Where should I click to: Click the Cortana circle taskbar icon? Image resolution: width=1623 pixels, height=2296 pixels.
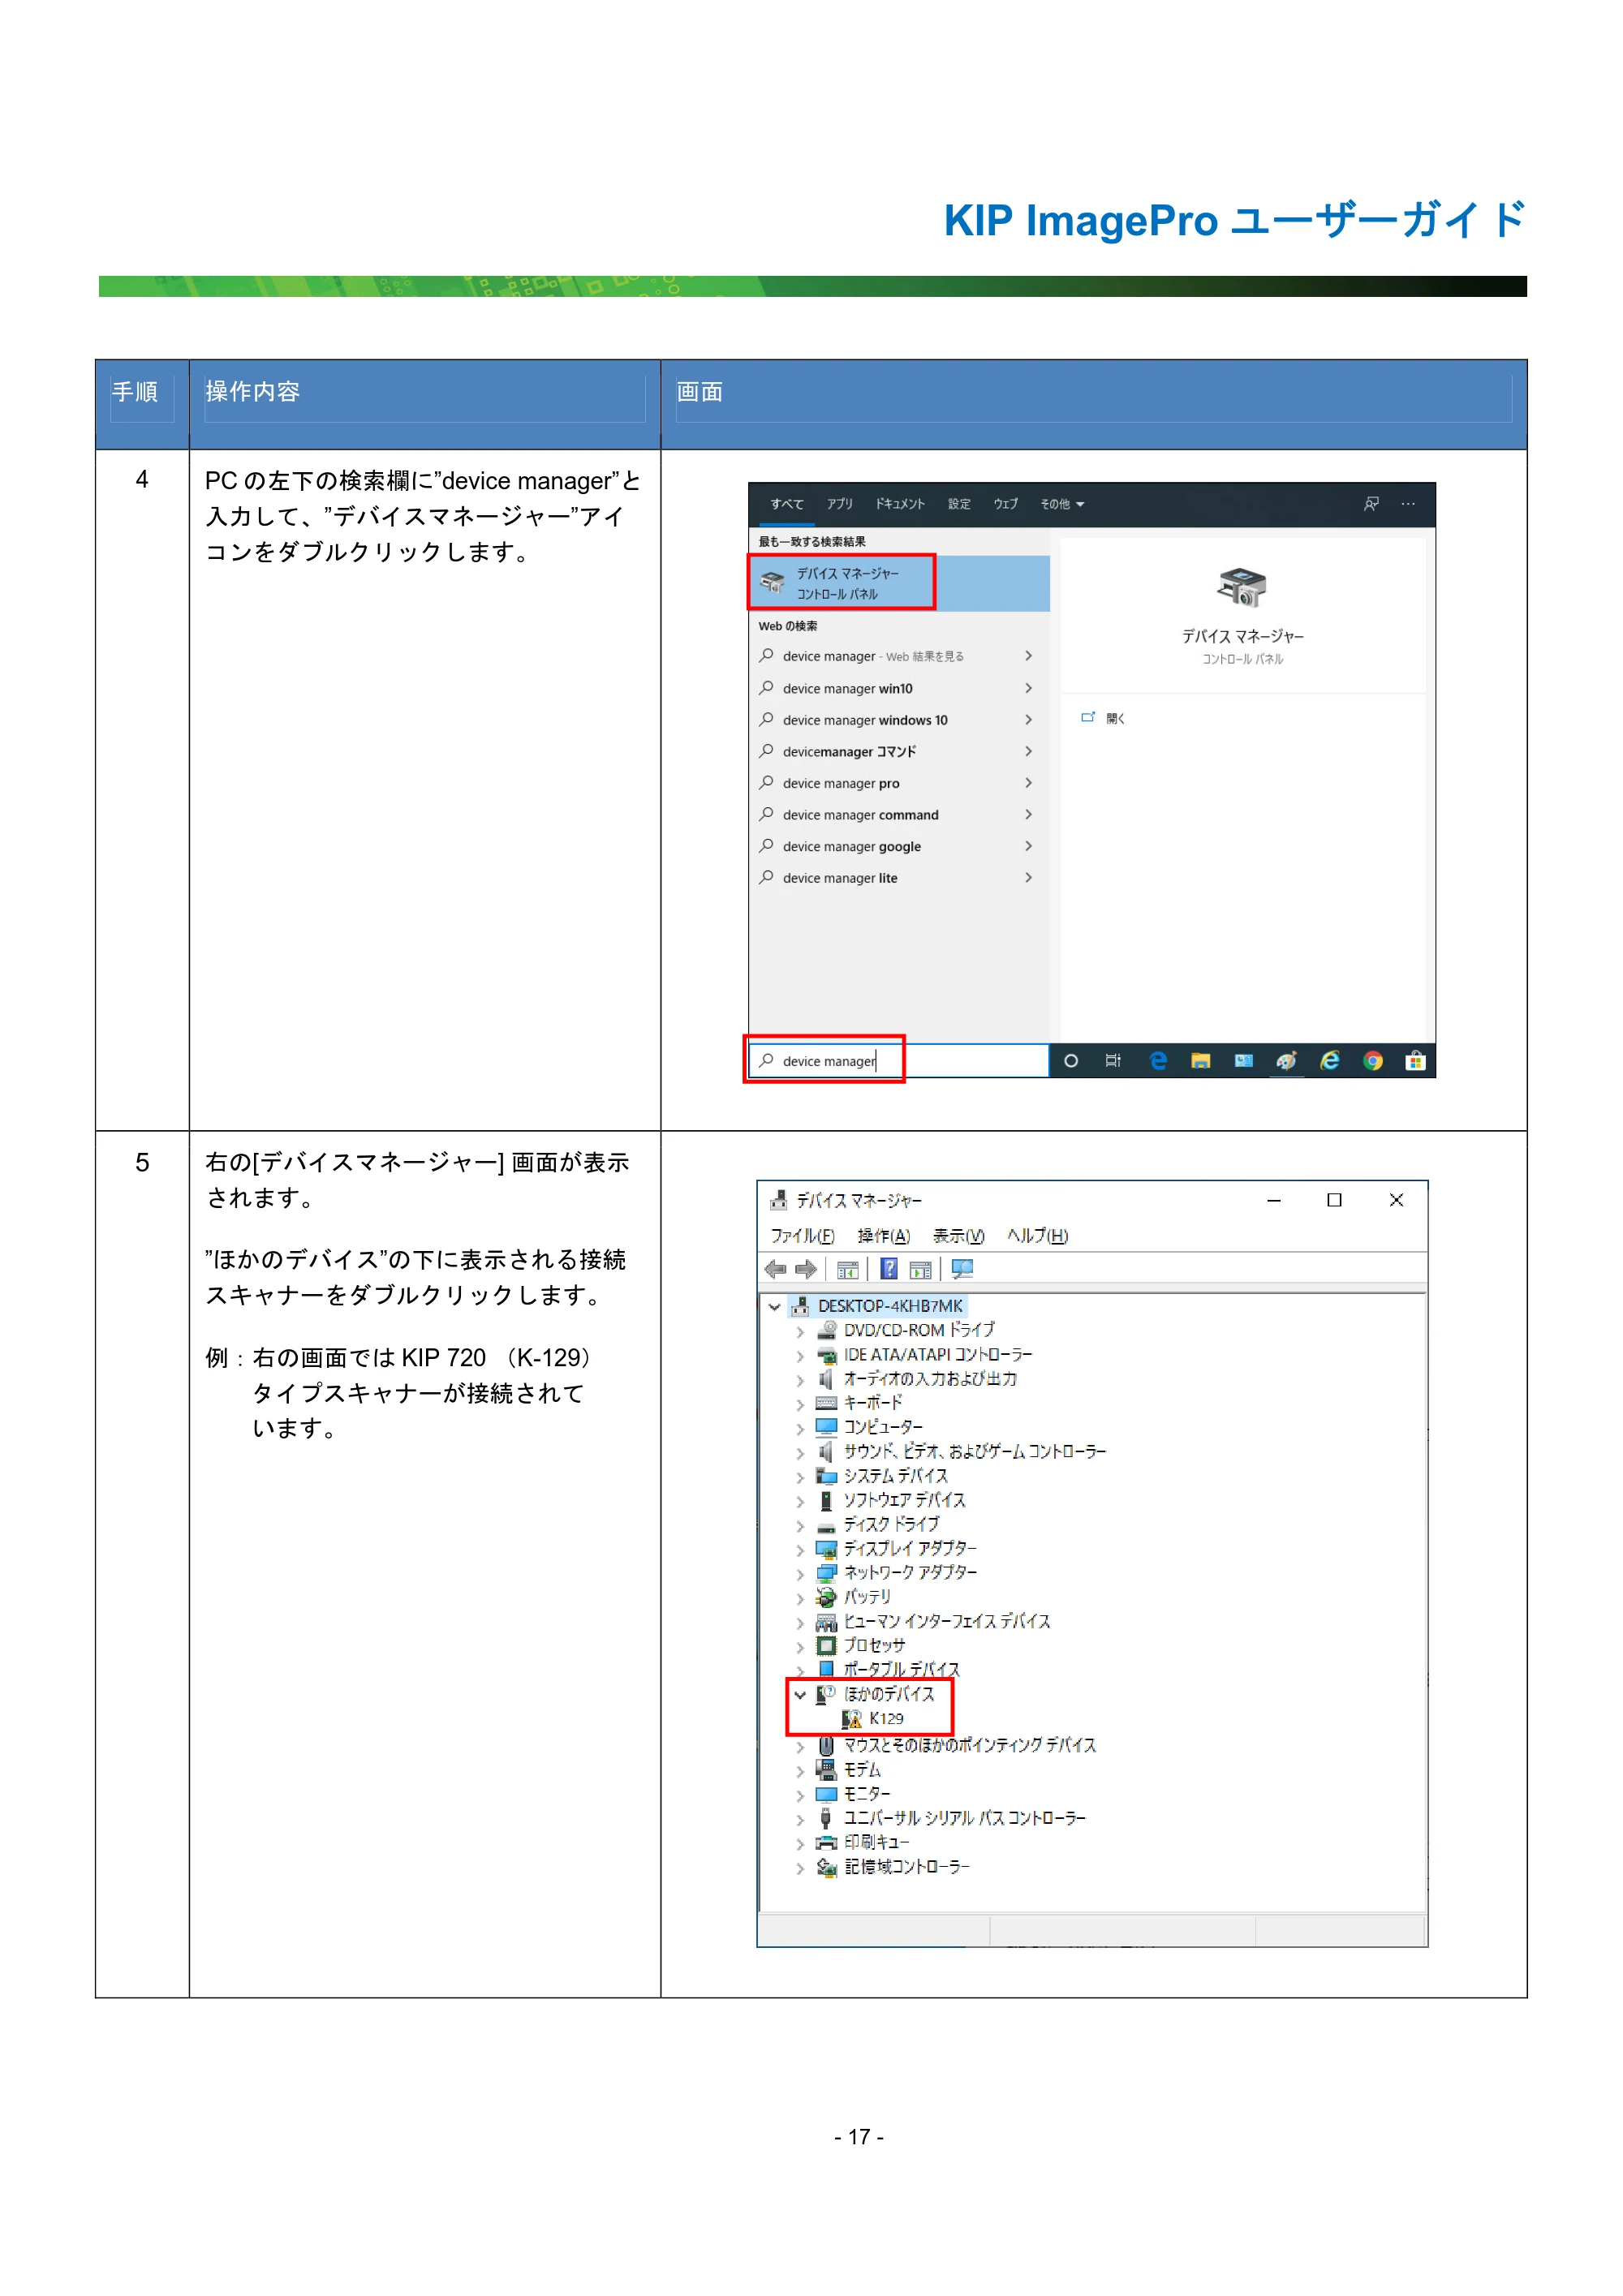click(1071, 1061)
